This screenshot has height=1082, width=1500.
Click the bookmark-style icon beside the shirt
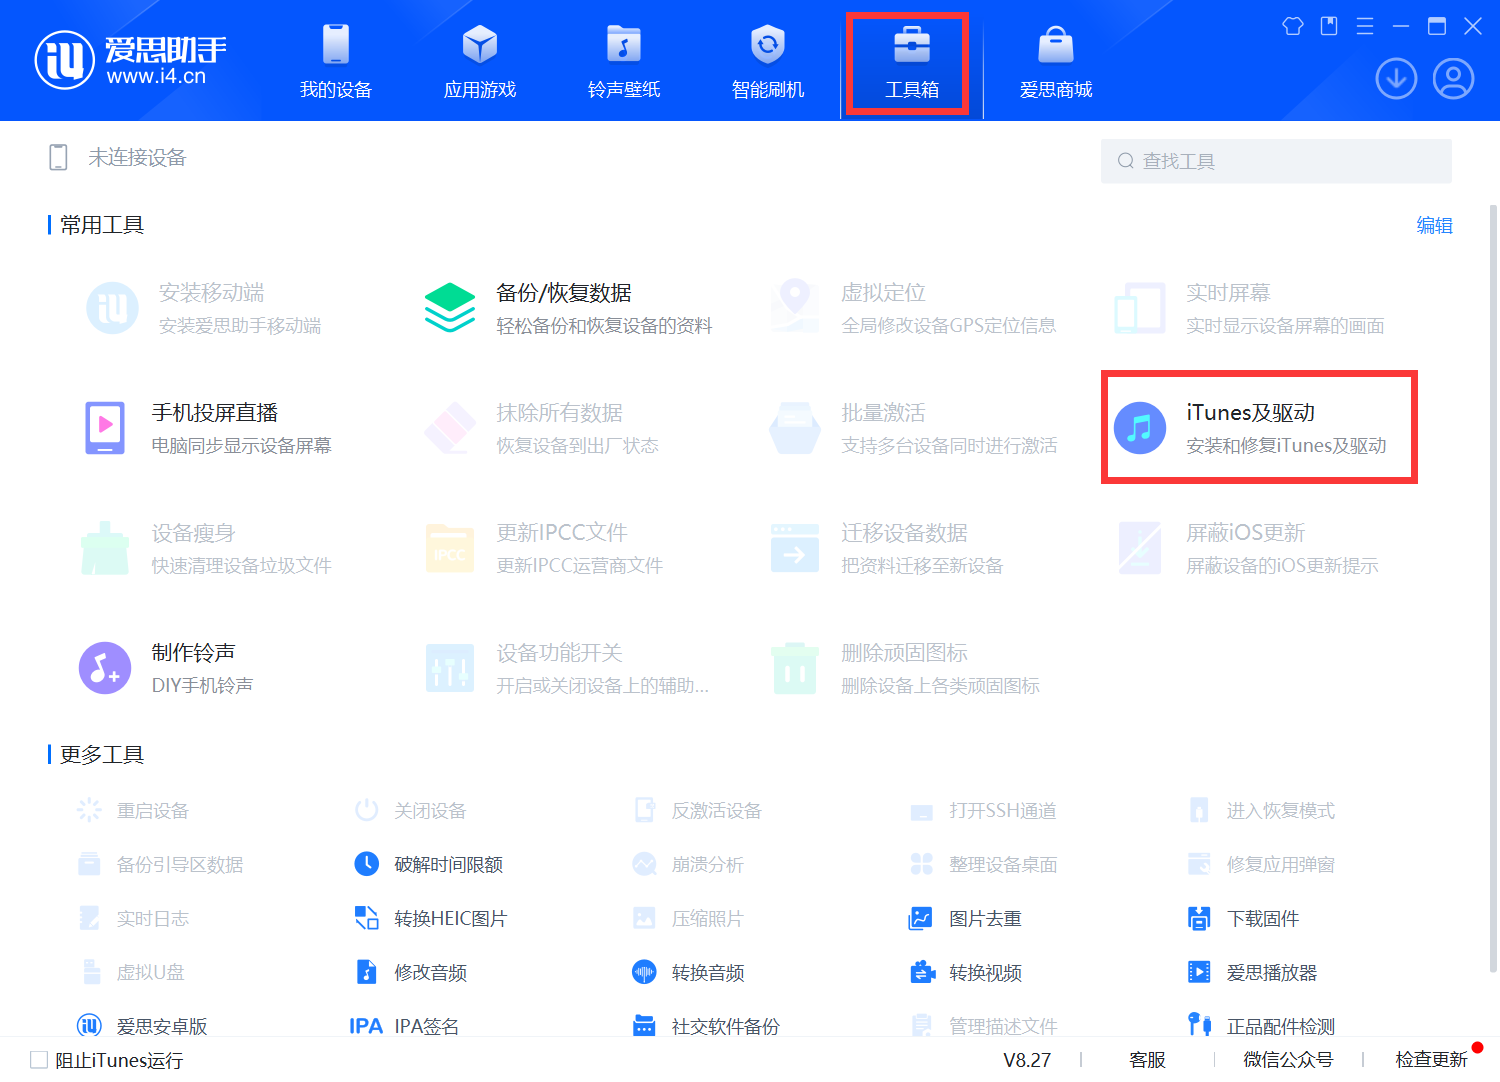click(1329, 26)
